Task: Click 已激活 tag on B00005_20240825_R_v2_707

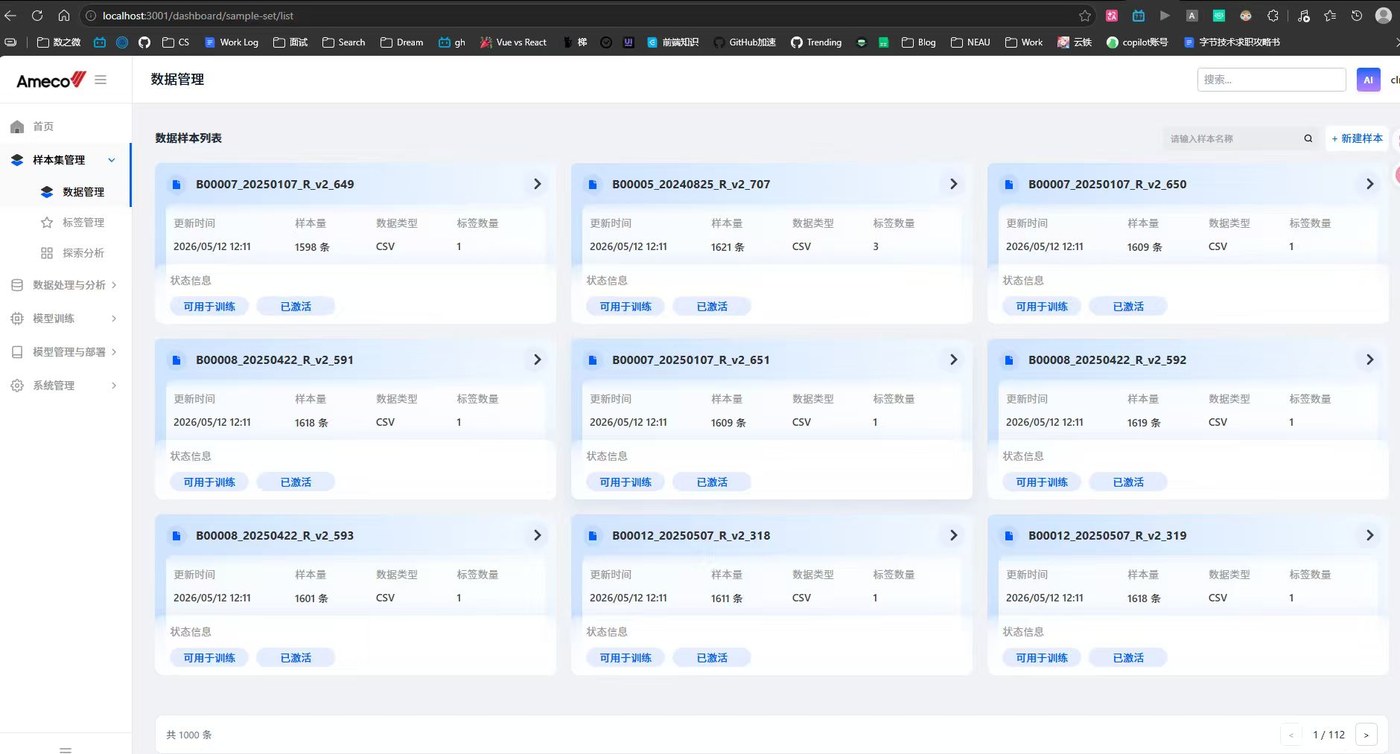Action: coord(712,307)
